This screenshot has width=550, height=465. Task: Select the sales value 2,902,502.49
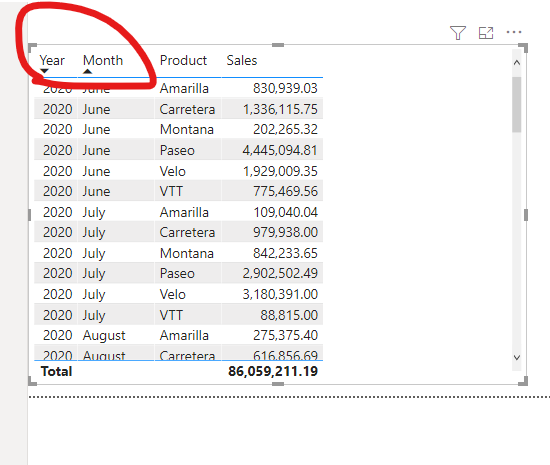point(280,274)
